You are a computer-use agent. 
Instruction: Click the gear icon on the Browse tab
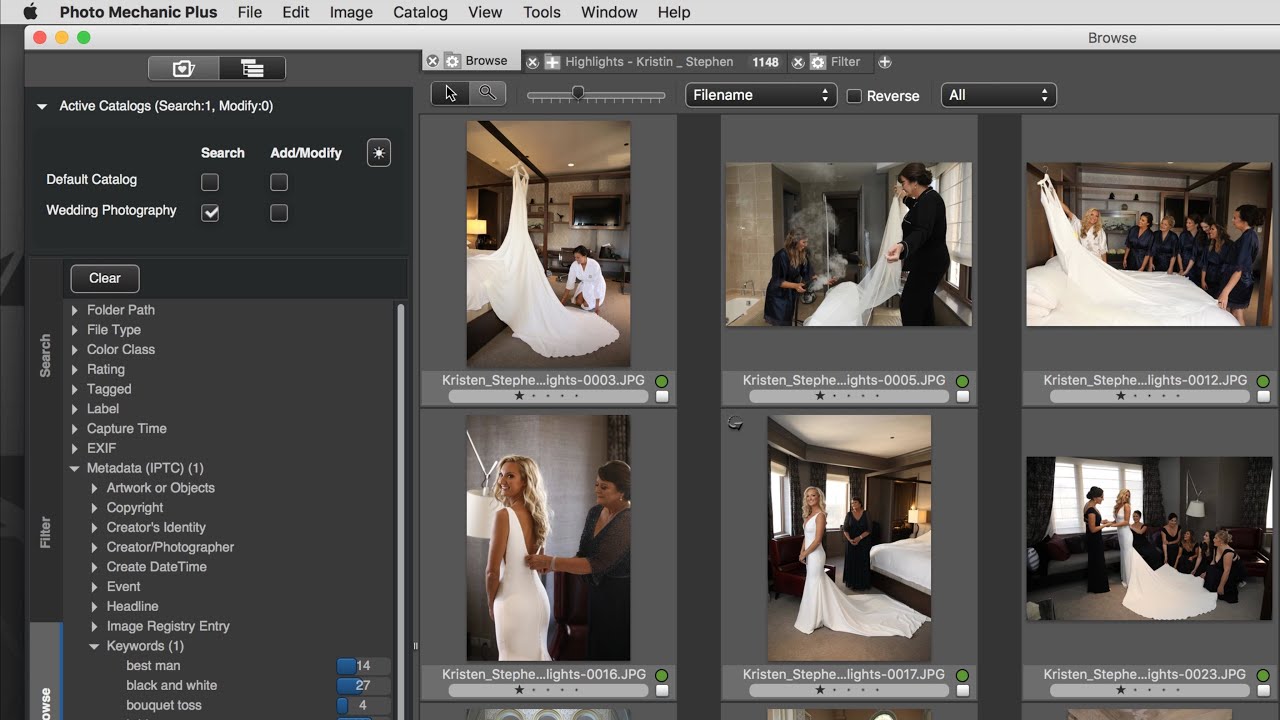(453, 60)
